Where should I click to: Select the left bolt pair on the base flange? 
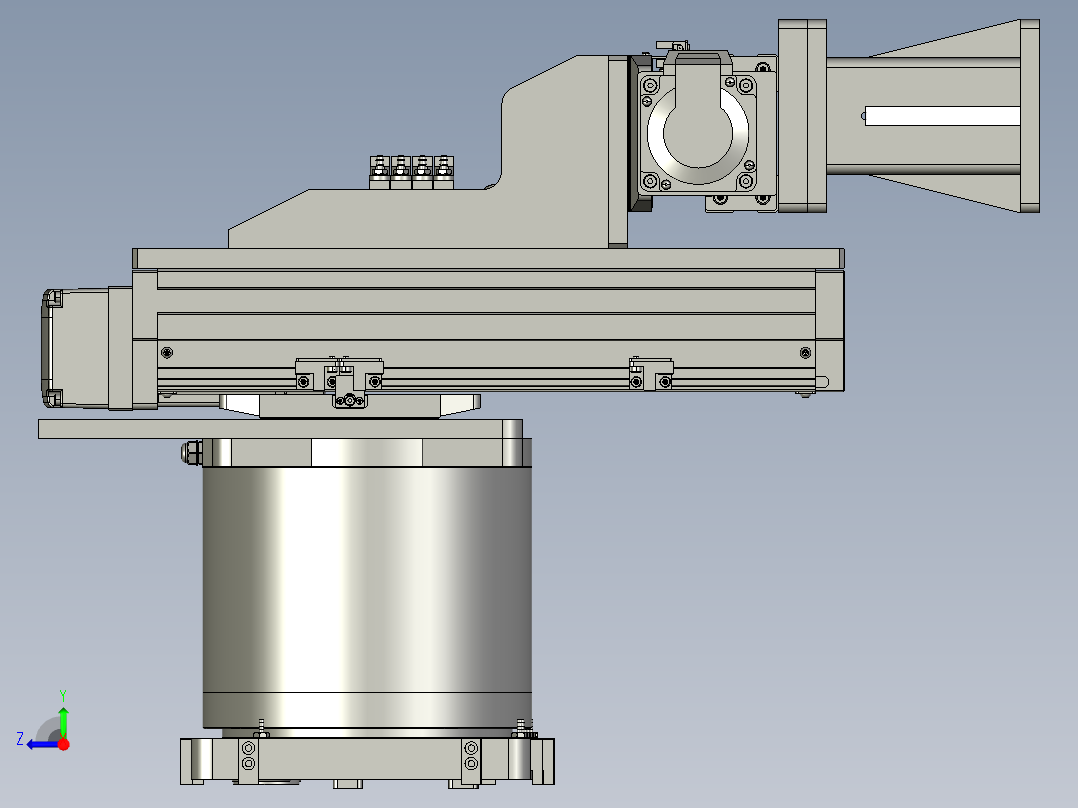(x=249, y=755)
